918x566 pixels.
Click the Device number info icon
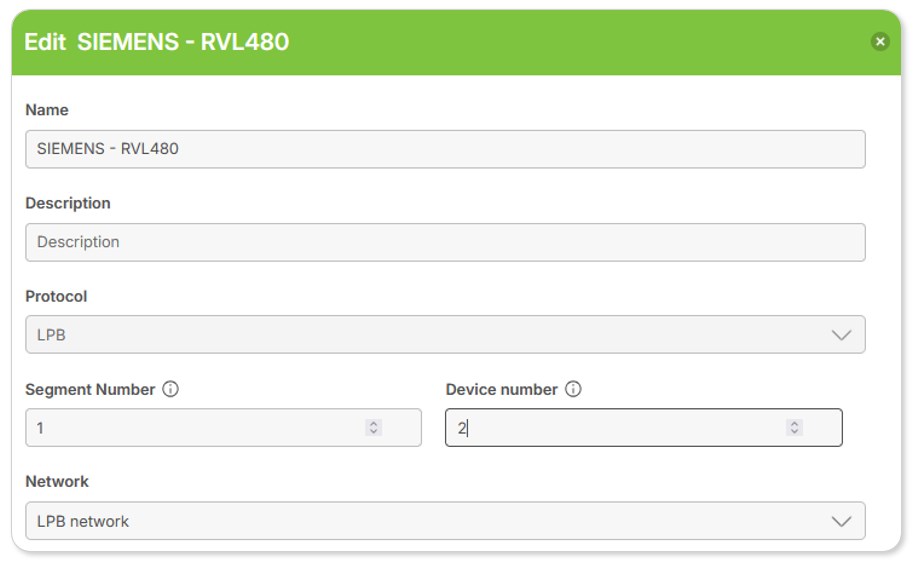[573, 389]
